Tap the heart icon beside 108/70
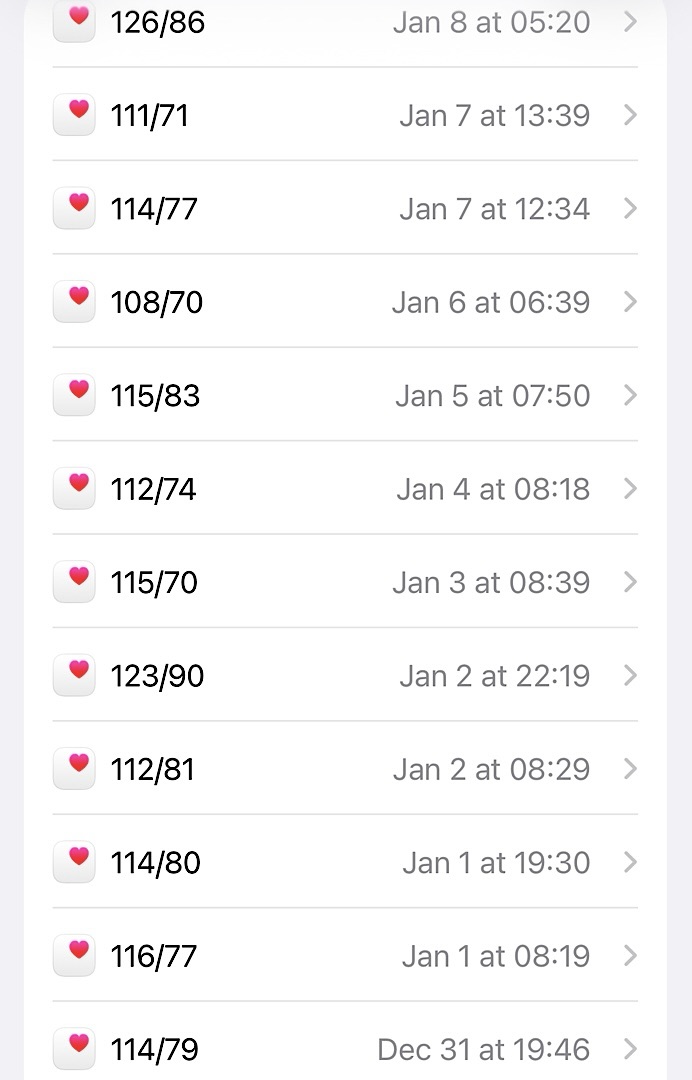Image resolution: width=692 pixels, height=1080 pixels. (74, 302)
